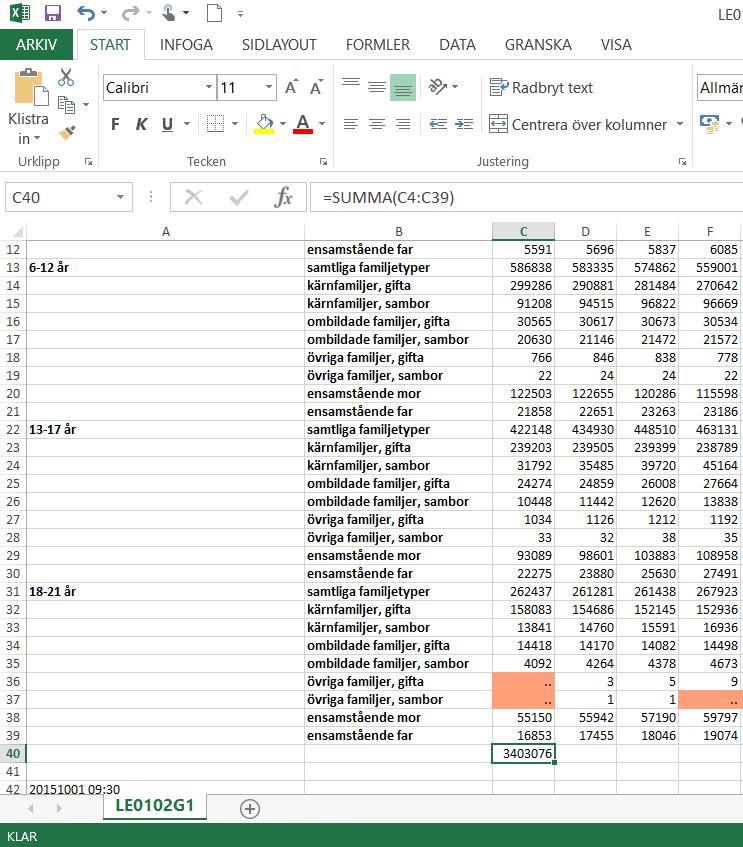The image size is (743, 847).
Task: Open the Urklipp clipboard dialog launcher
Action: 89,162
